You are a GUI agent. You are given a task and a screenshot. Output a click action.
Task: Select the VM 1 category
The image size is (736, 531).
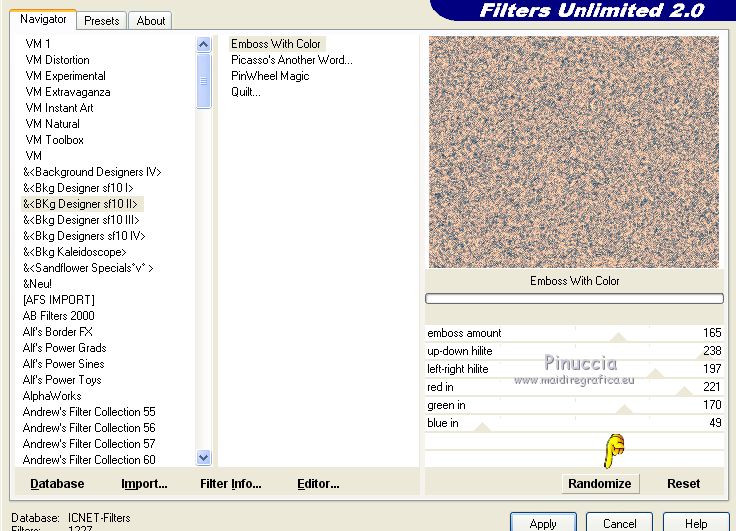[x=38, y=44]
